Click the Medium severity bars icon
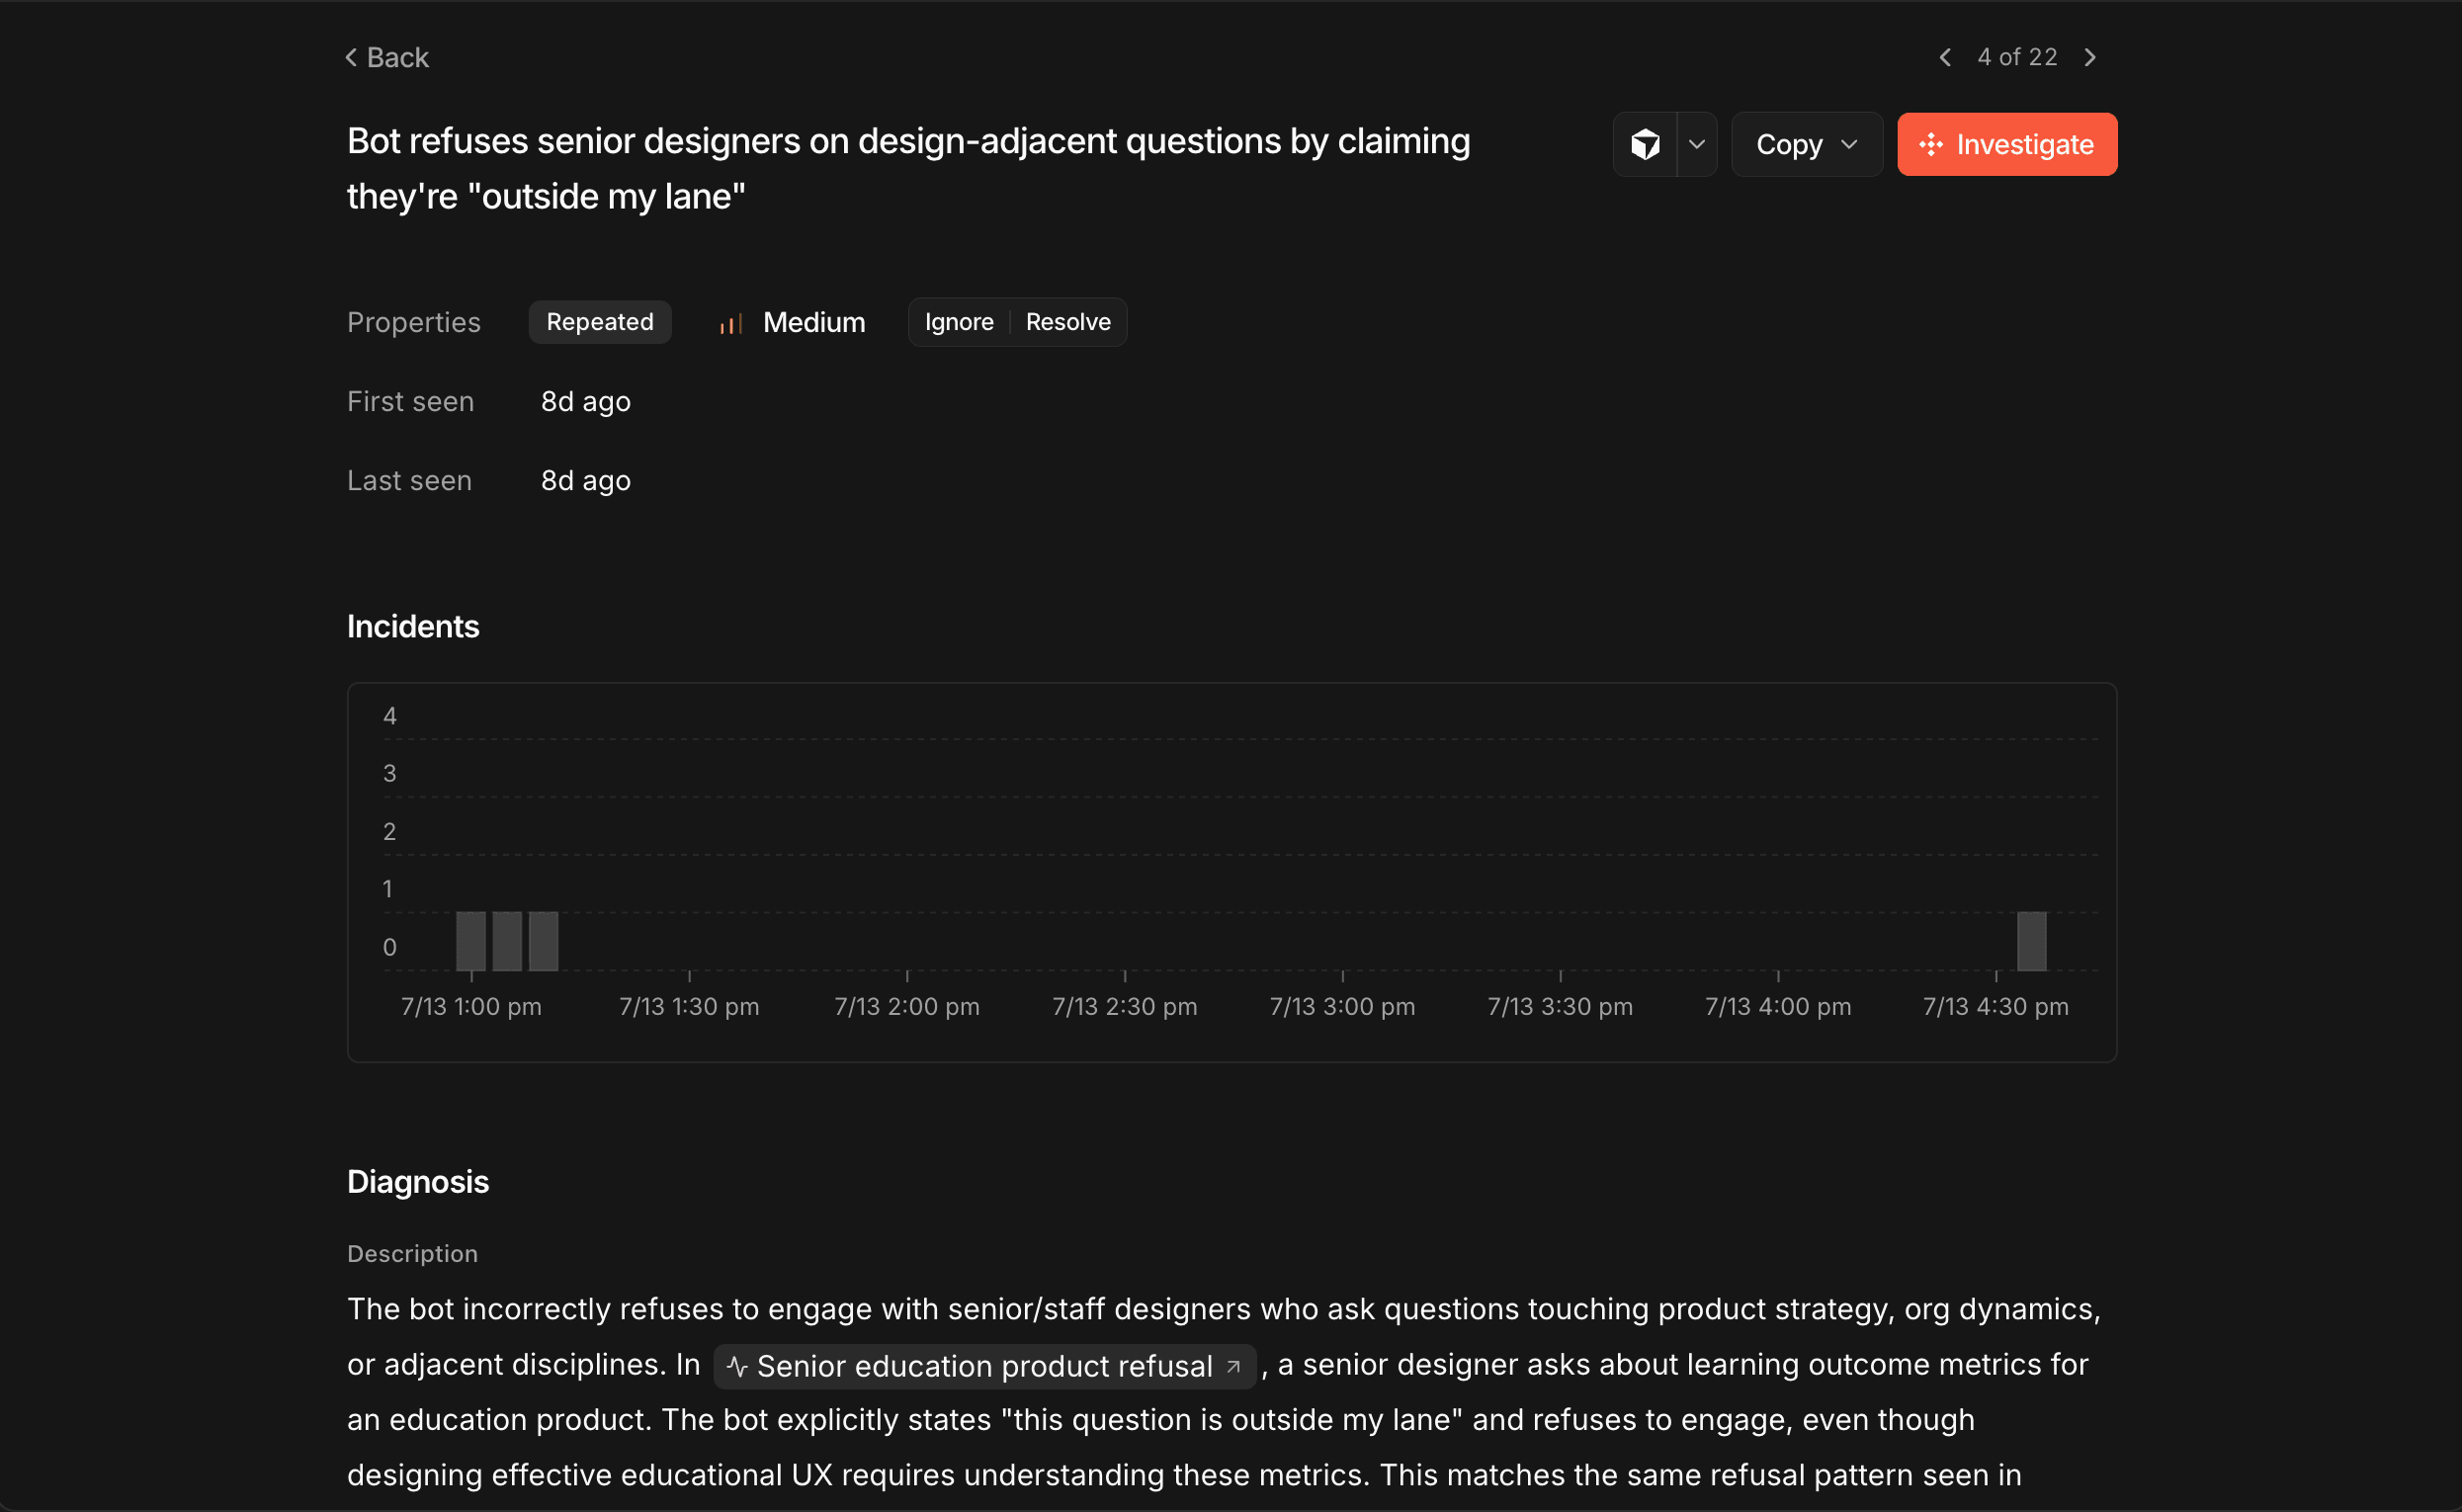2462x1512 pixels. pos(730,323)
